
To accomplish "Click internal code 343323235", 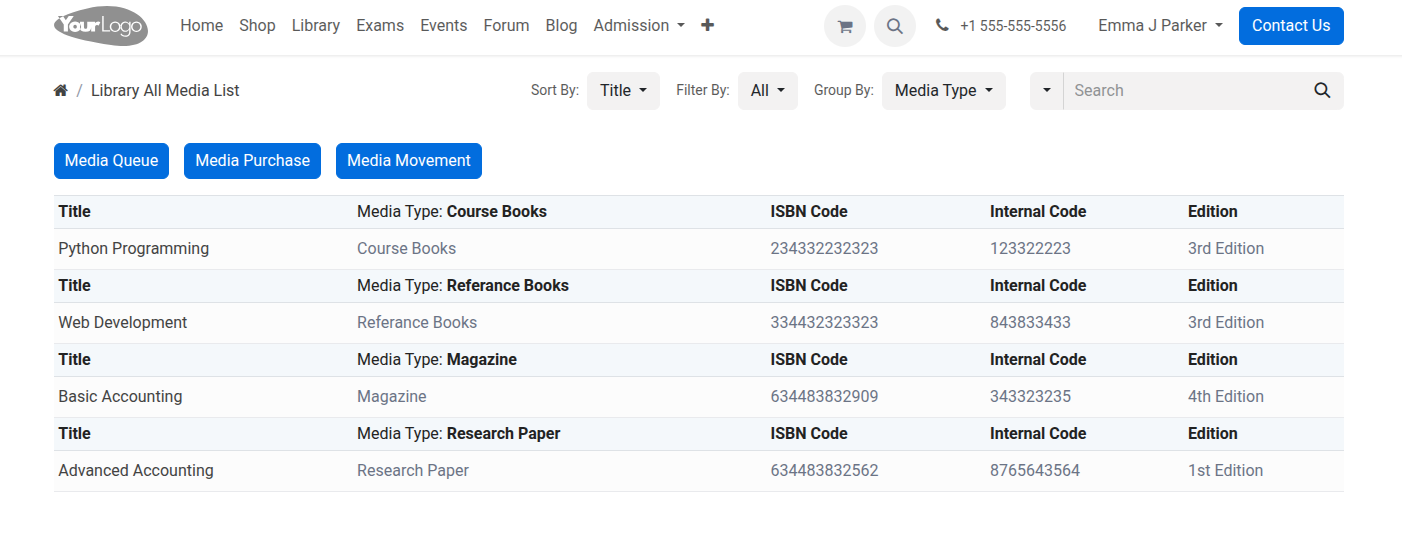I will tap(1031, 397).
